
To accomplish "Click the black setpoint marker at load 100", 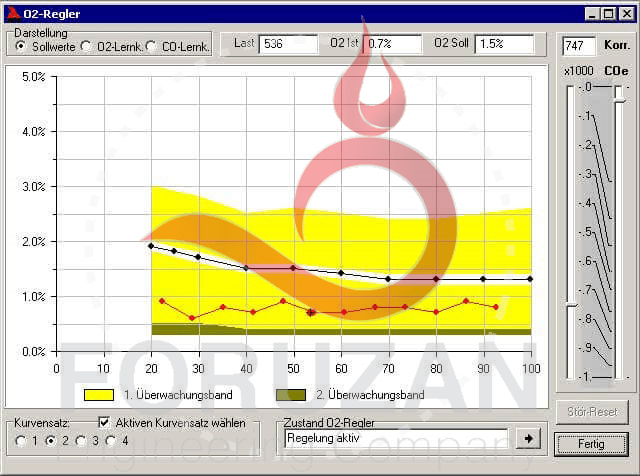I will tap(530, 279).
